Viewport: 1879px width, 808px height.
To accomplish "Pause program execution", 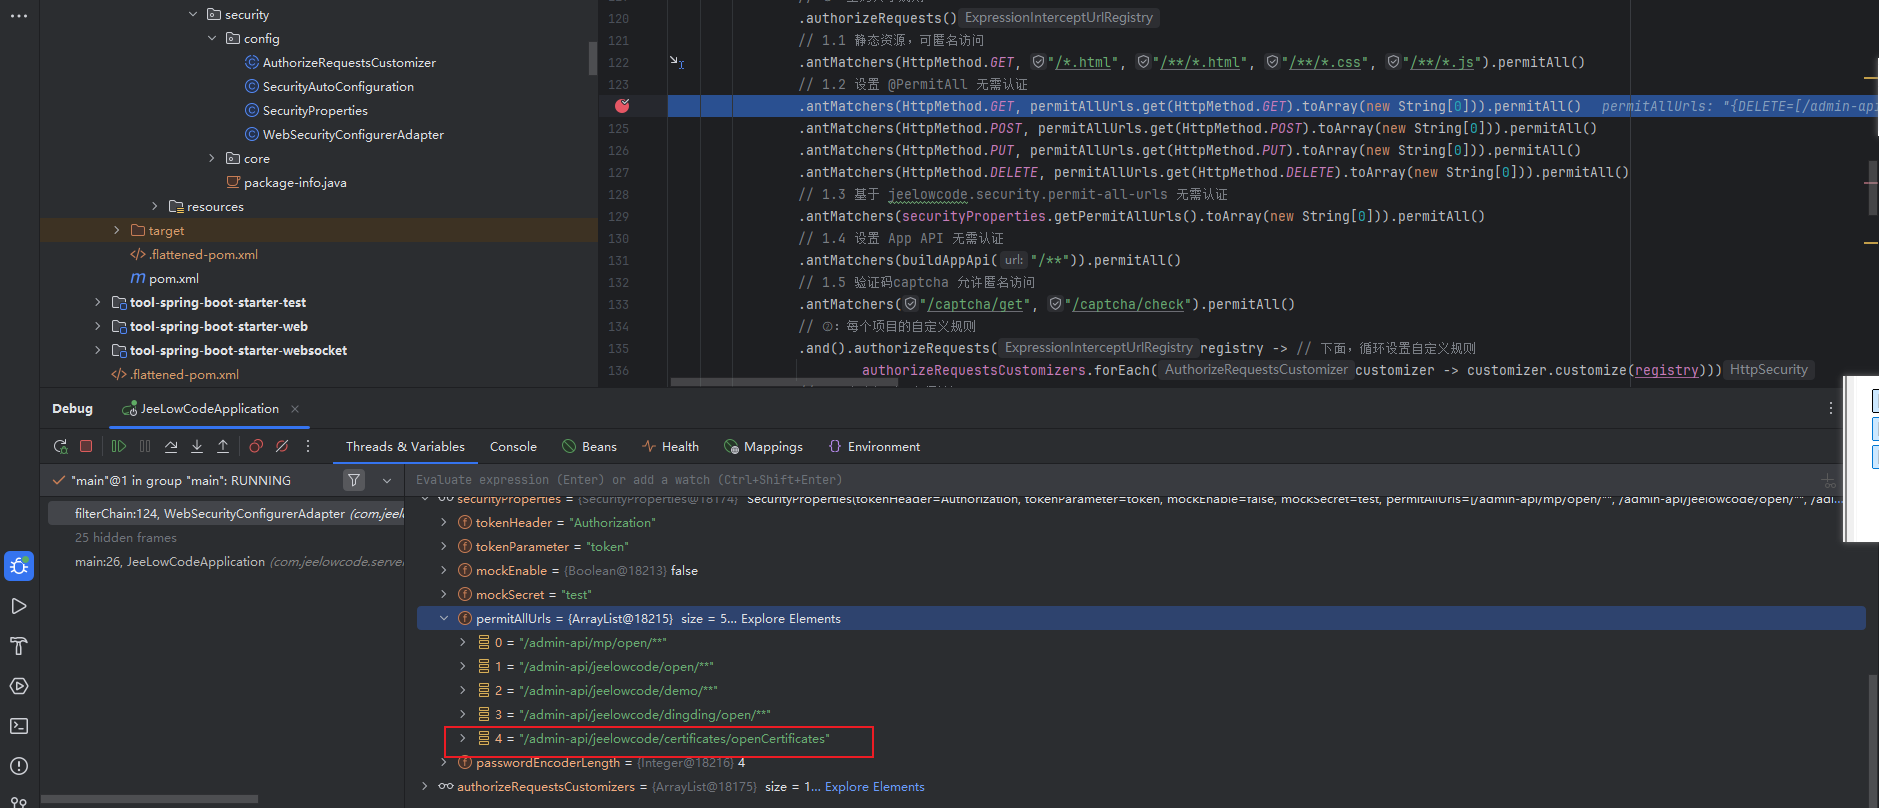I will tap(145, 446).
